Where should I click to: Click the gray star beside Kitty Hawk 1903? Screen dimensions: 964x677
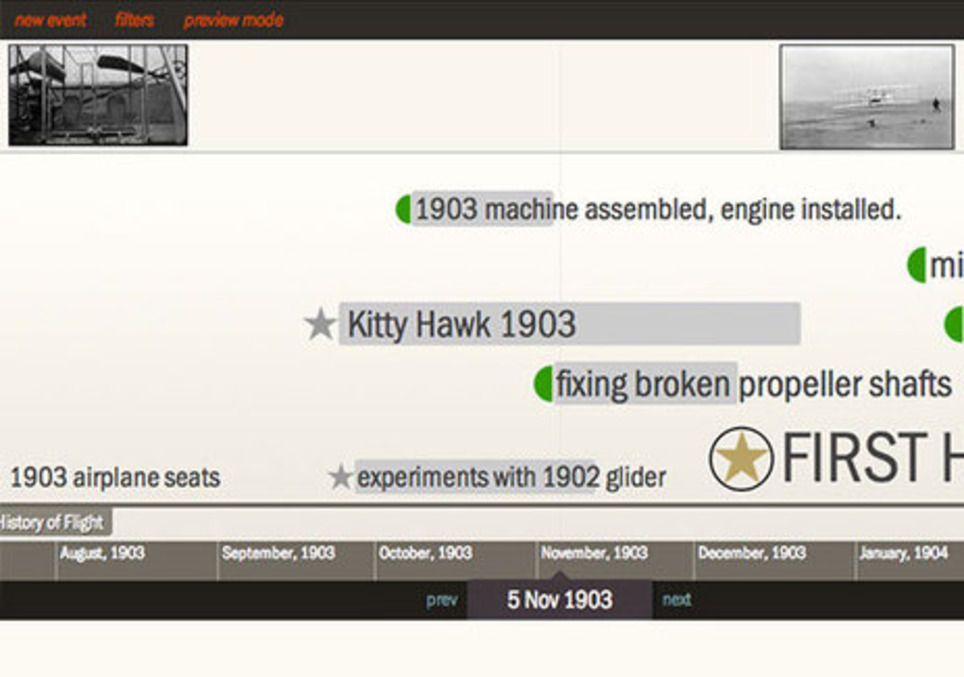tap(320, 324)
